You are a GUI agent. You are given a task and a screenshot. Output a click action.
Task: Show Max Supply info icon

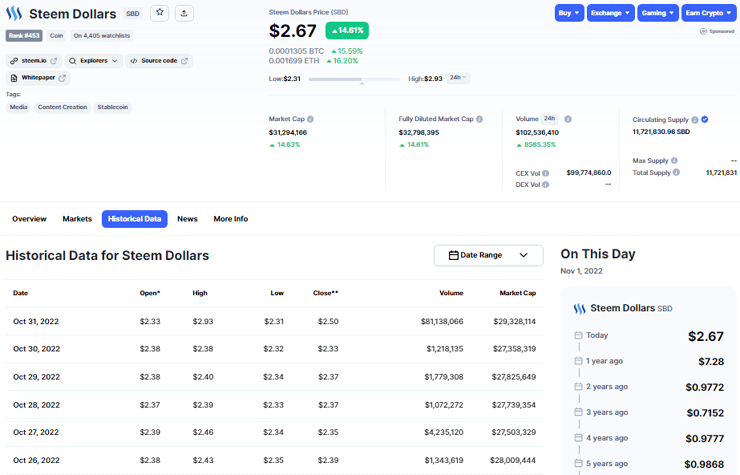(674, 161)
